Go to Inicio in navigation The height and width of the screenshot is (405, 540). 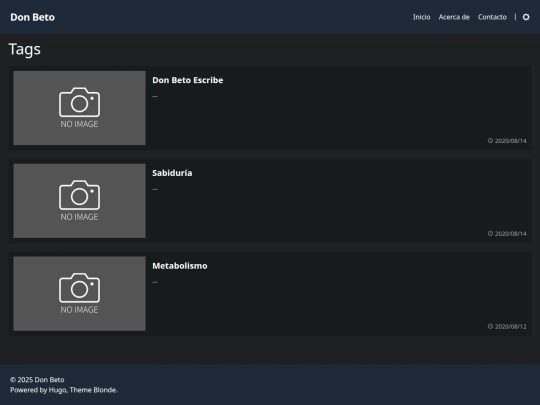[422, 17]
